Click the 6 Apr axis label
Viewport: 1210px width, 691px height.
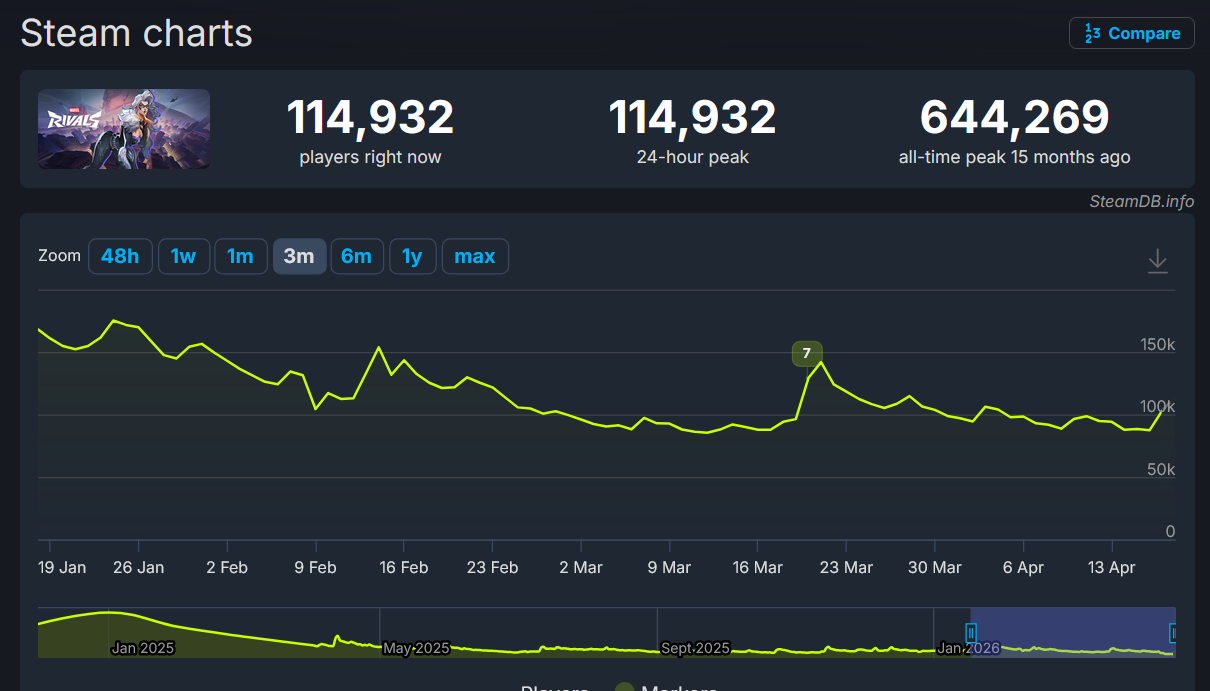coord(1023,567)
